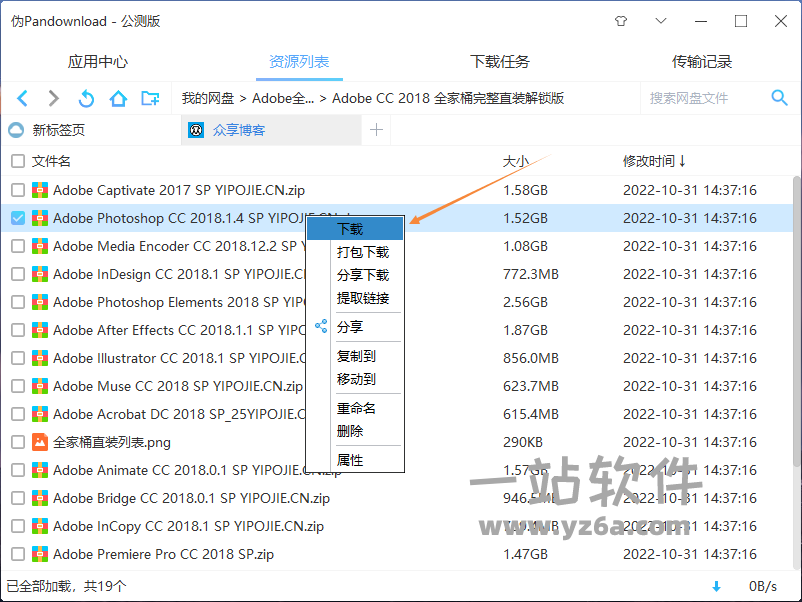
Task: Choose 移动到 from context menu
Action: click(x=357, y=379)
